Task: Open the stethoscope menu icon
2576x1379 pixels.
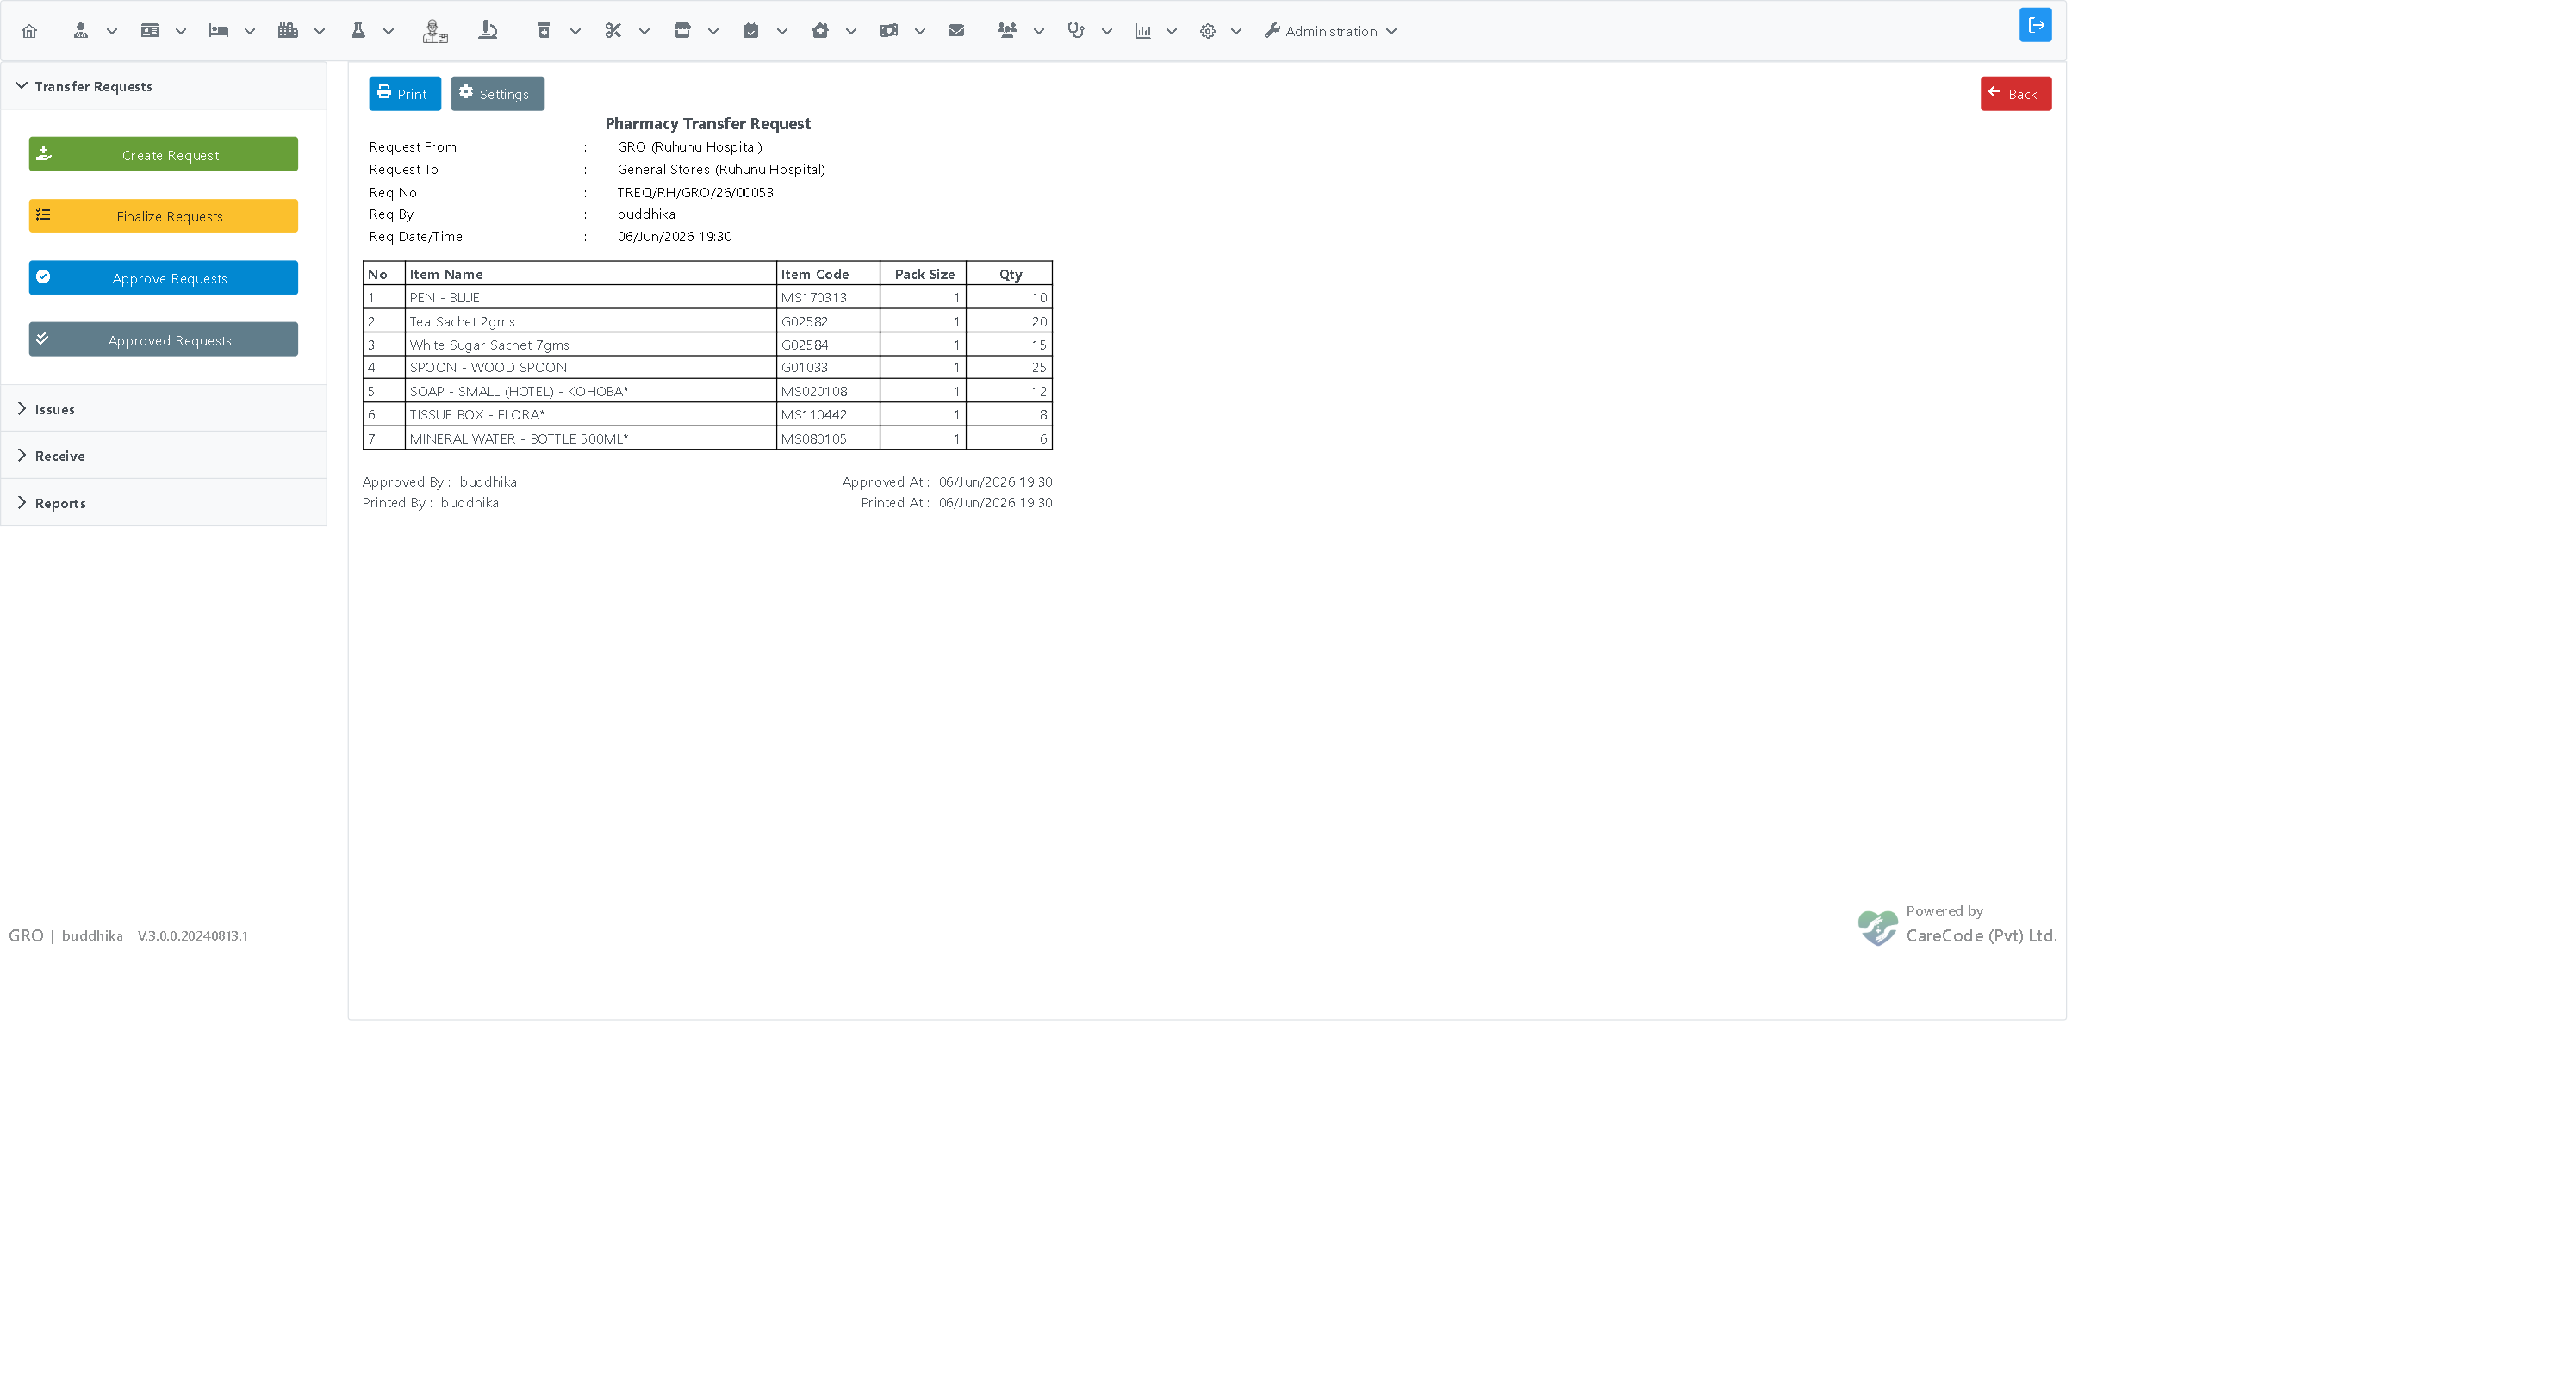Action: pos(1076,31)
